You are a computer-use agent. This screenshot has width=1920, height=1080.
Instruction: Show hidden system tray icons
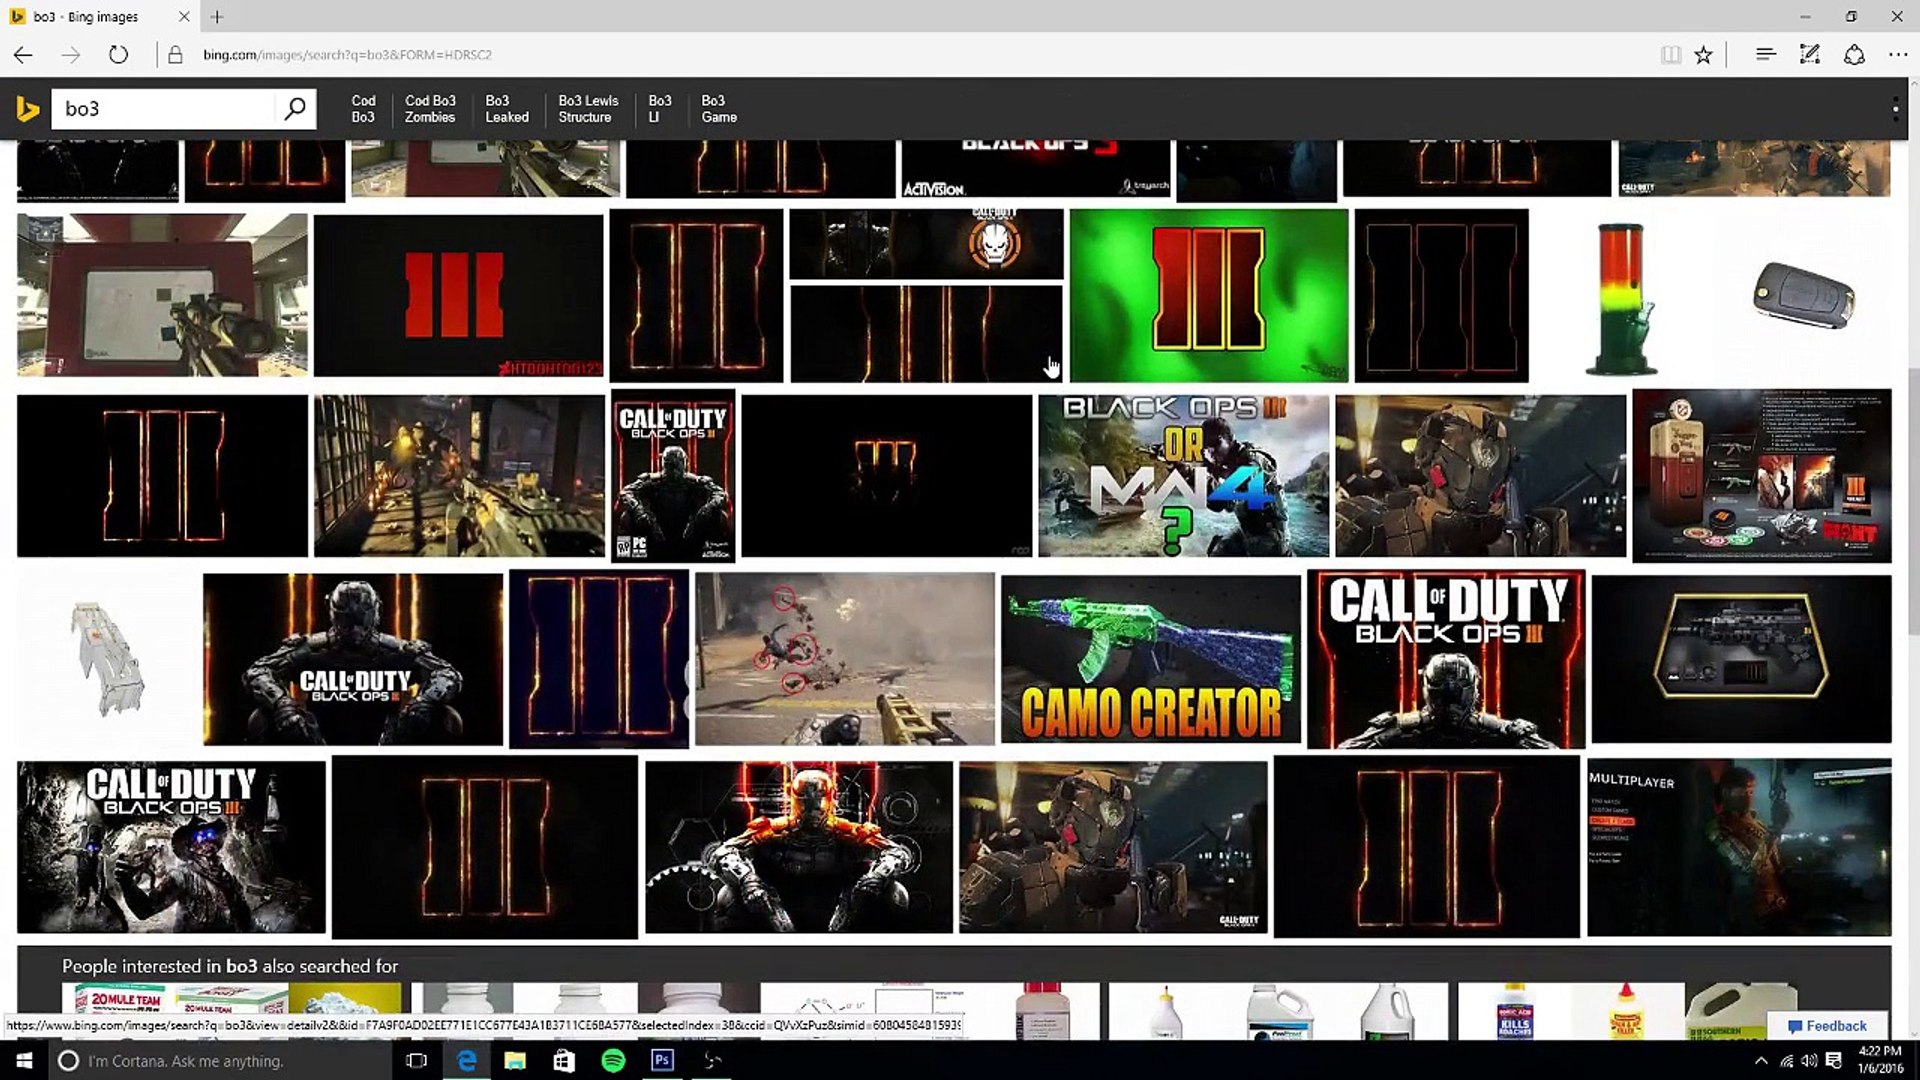coord(1760,1061)
